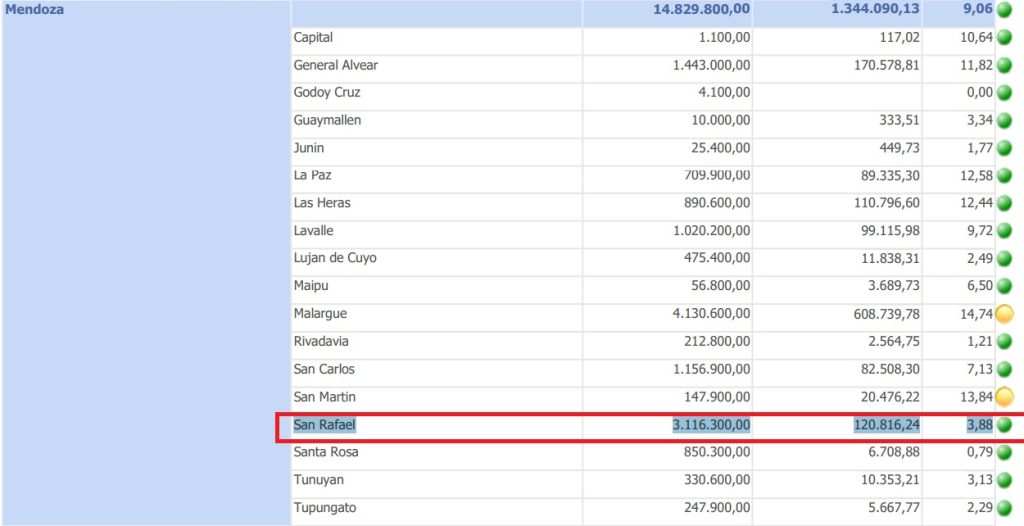Click the green status icon for La Paz
Image resolution: width=1024 pixels, height=526 pixels.
pyautogui.click(x=1004, y=176)
